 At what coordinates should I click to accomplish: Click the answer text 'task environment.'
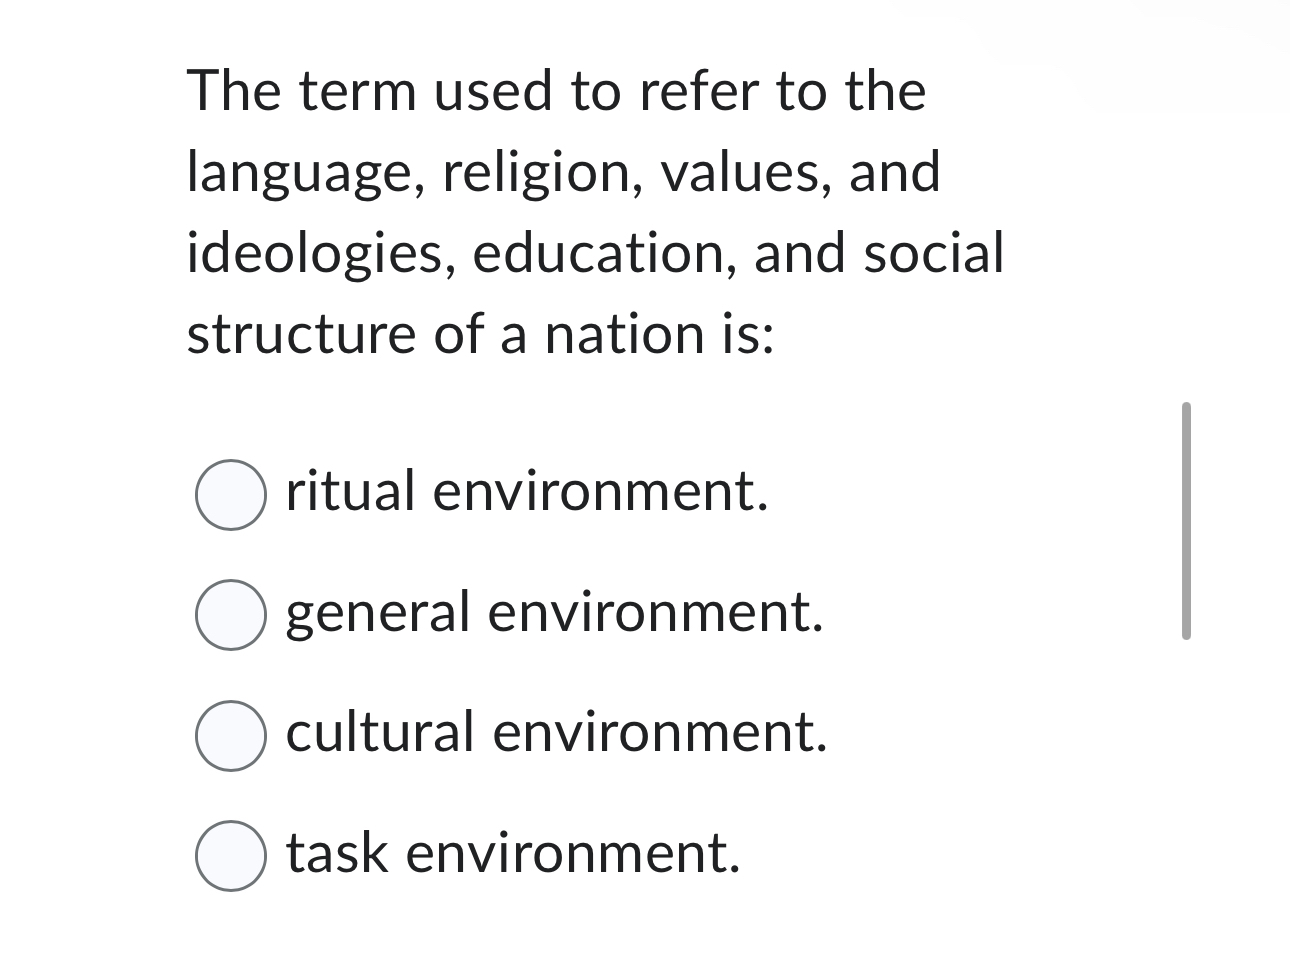(x=513, y=855)
